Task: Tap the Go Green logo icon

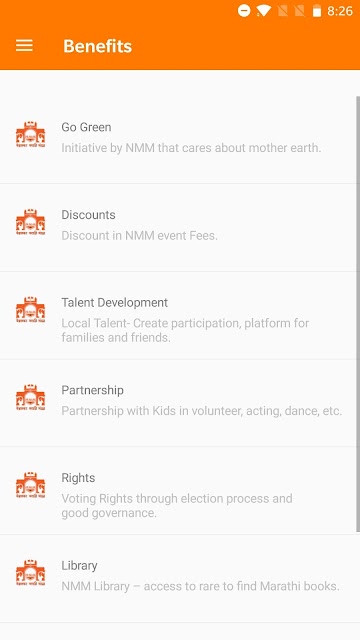Action: point(31,135)
